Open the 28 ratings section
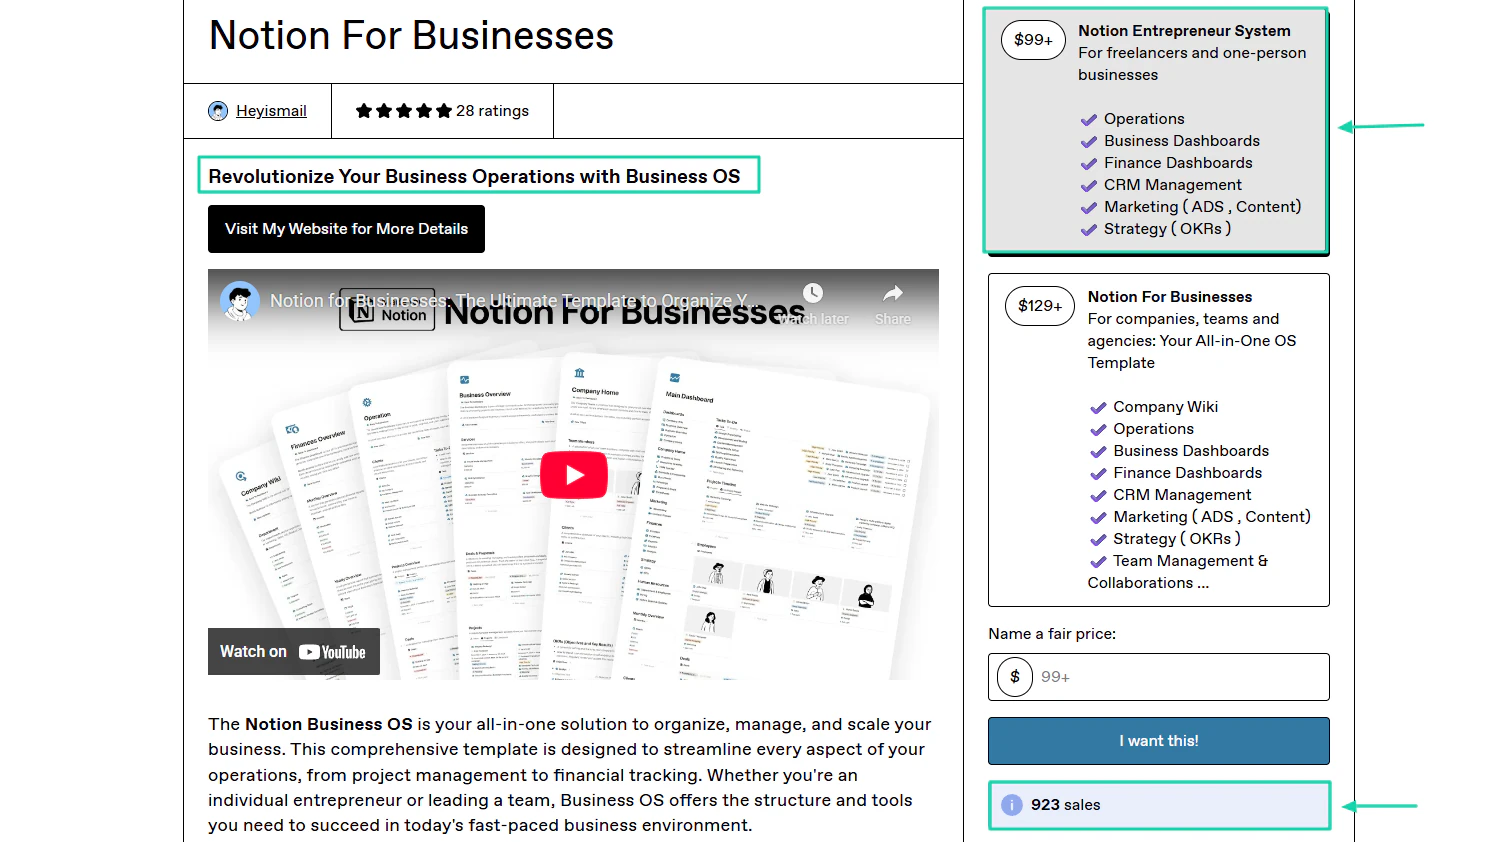Image resolution: width=1490 pixels, height=842 pixels. point(492,111)
